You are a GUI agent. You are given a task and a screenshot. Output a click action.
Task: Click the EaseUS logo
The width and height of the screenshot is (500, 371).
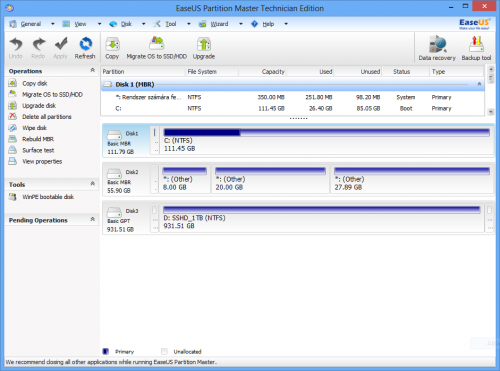pos(474,24)
